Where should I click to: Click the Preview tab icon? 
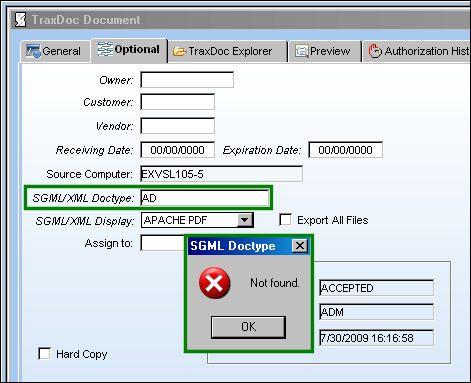302,51
